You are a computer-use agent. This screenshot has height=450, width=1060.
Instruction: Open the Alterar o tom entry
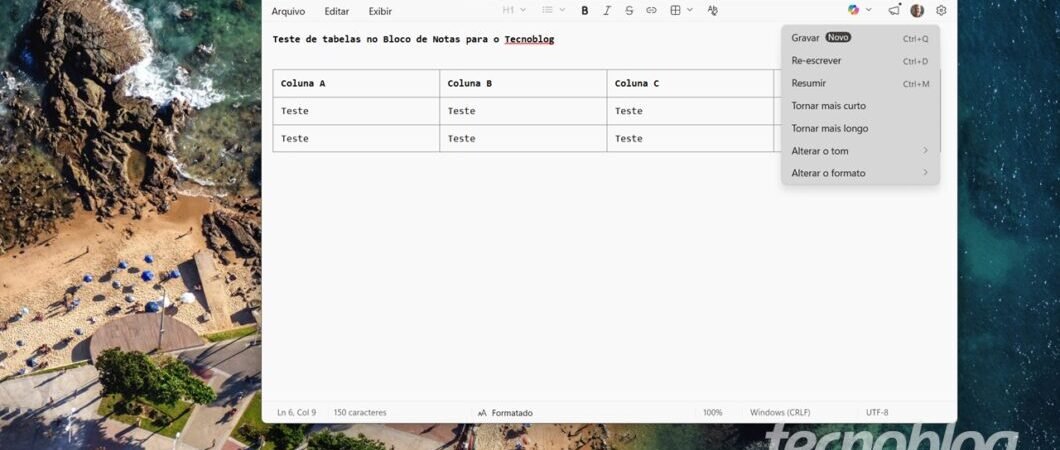point(860,151)
